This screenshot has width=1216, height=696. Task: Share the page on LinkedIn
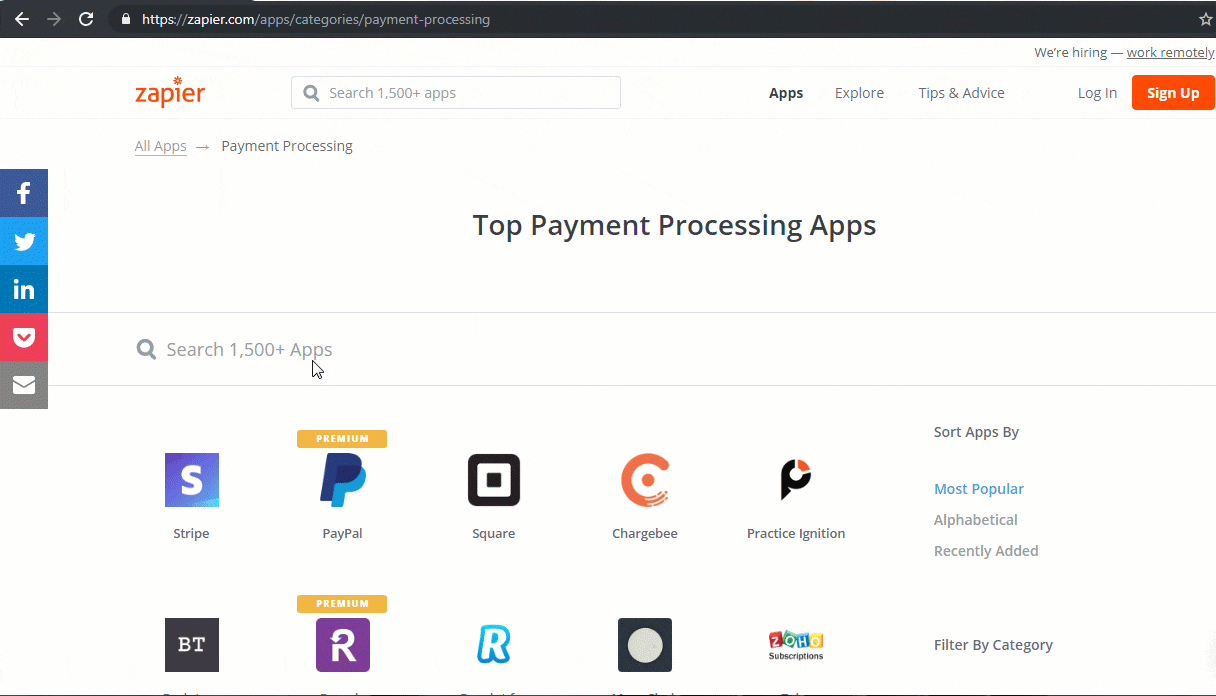click(24, 289)
